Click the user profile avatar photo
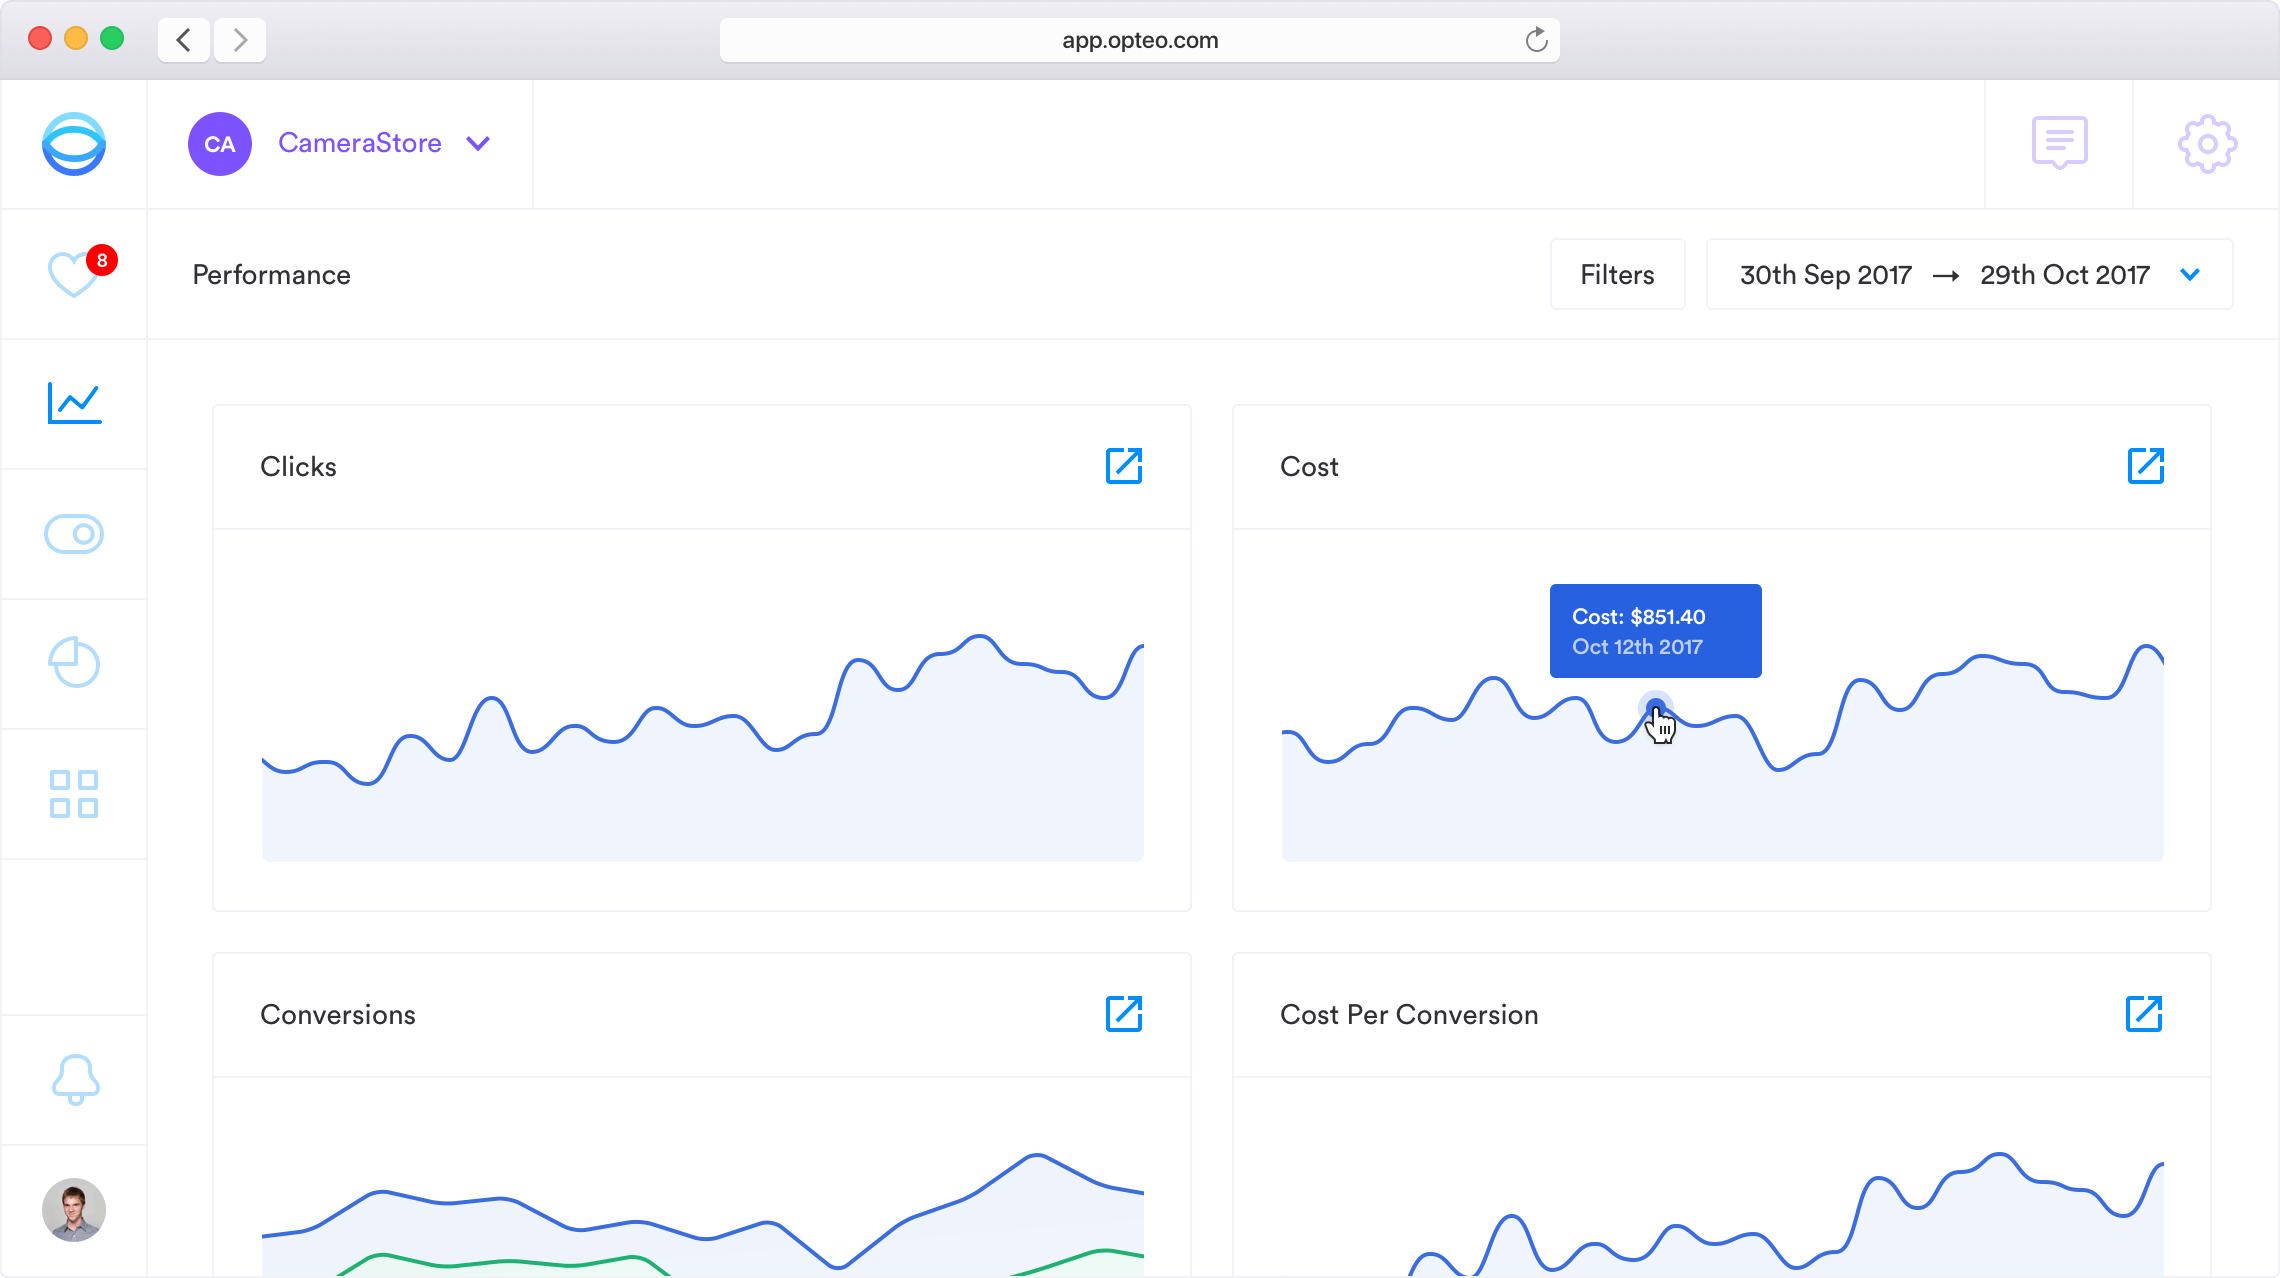 point(74,1210)
